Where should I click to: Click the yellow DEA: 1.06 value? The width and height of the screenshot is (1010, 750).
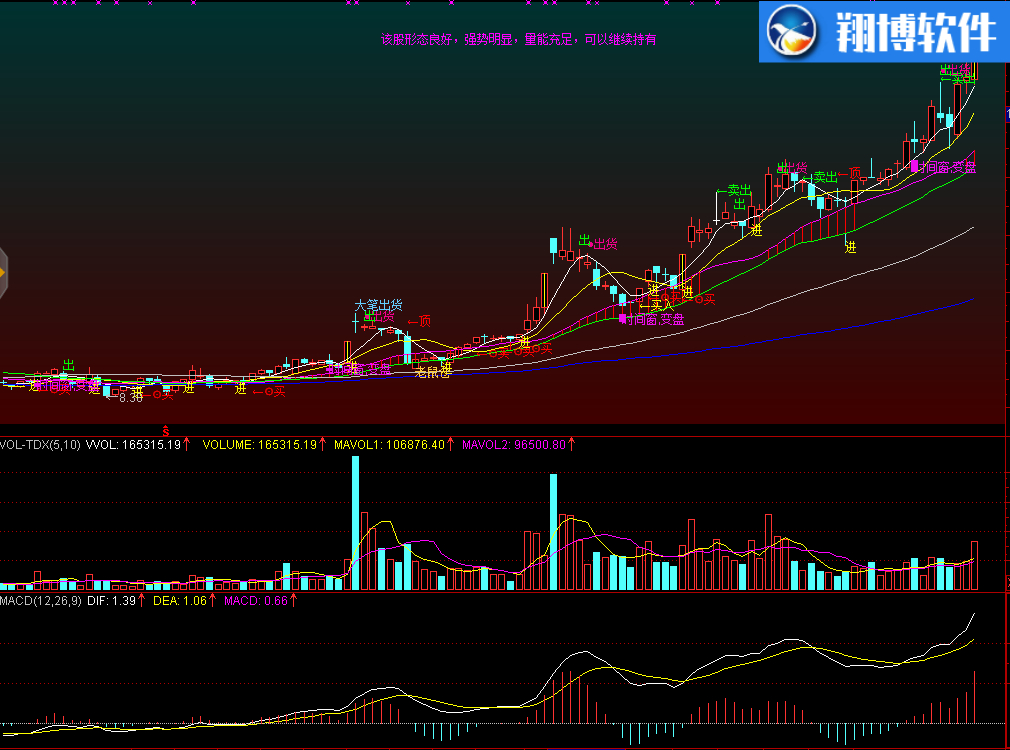click(180, 601)
